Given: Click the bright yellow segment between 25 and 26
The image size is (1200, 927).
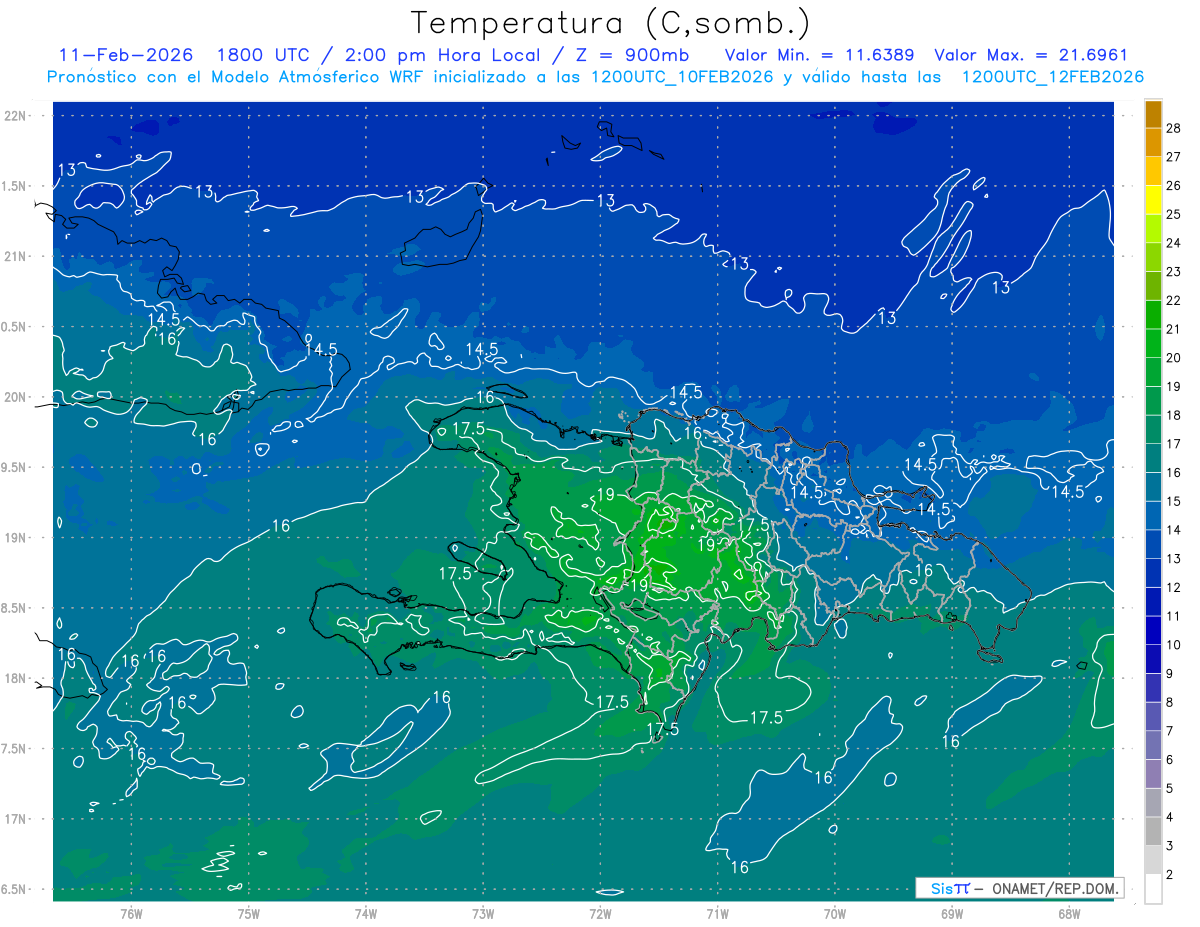Looking at the screenshot, I should point(1153,200).
